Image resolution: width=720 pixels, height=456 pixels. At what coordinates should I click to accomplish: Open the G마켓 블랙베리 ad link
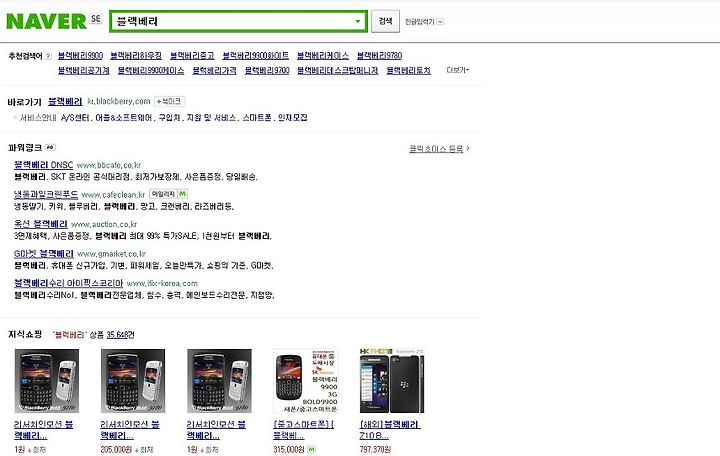(x=44, y=253)
